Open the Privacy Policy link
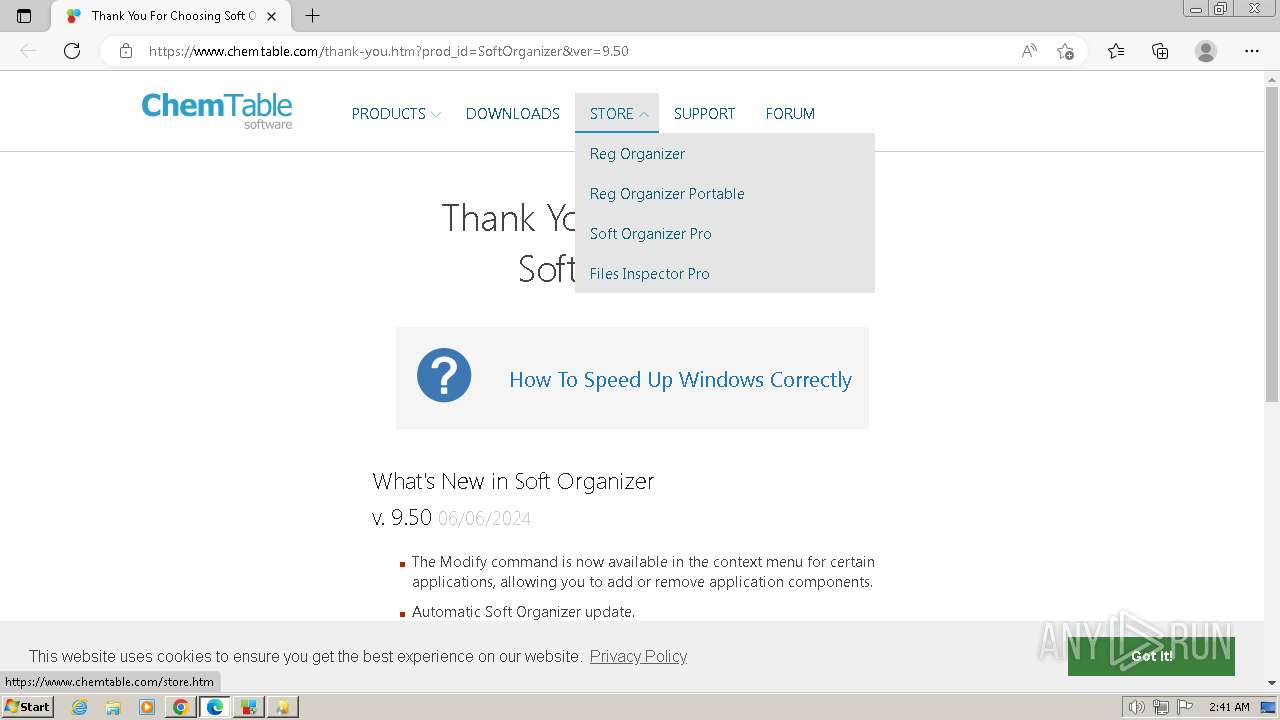1280x720 pixels. (638, 656)
